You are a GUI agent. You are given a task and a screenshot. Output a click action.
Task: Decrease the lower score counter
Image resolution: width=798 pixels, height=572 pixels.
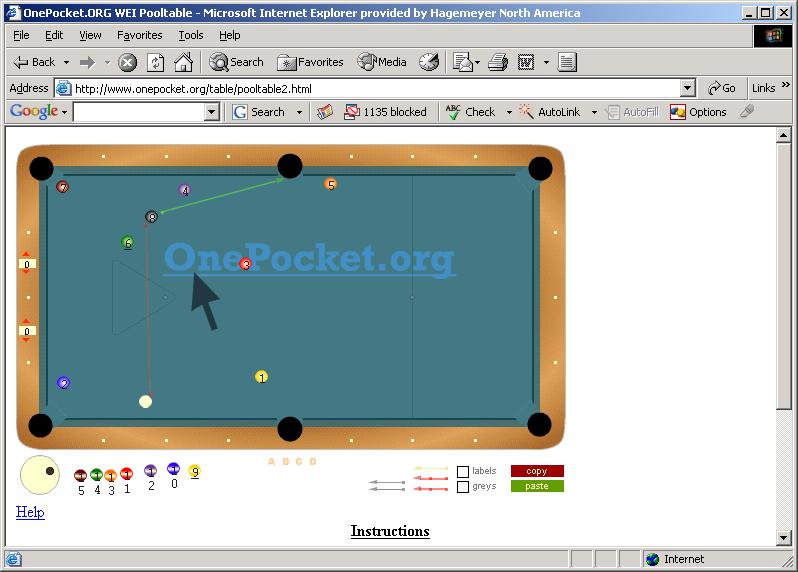tap(26, 339)
